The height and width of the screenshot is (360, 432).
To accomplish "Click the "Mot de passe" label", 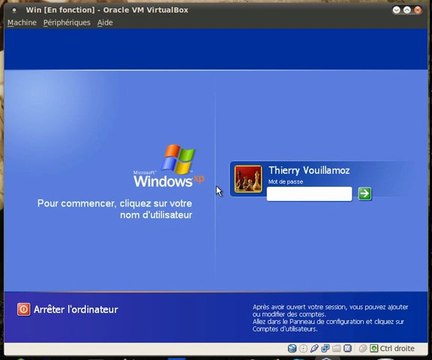I will (x=286, y=182).
